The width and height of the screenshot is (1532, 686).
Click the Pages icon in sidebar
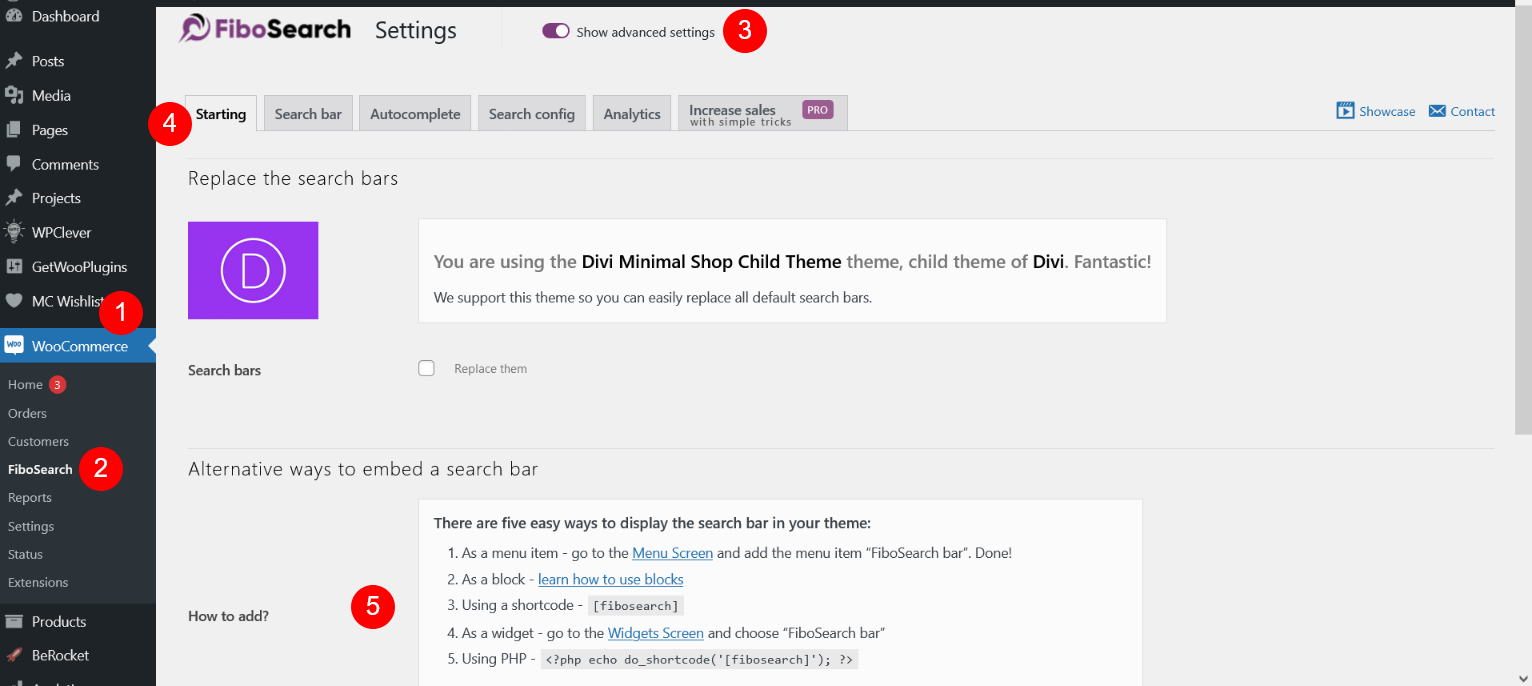tap(14, 130)
